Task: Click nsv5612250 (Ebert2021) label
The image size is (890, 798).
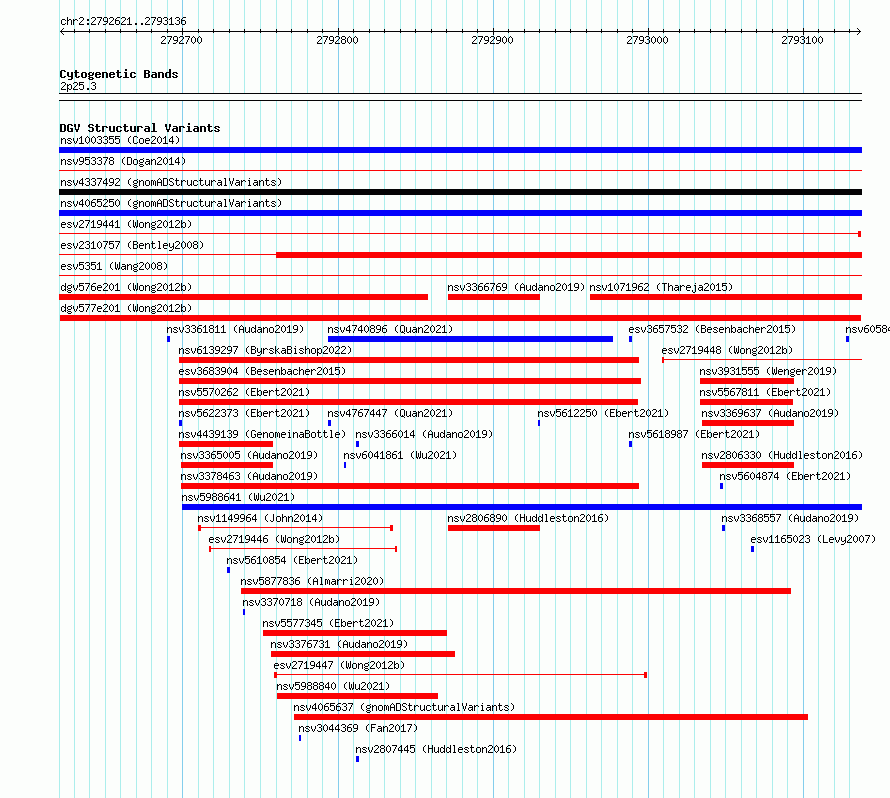Action: pos(603,413)
